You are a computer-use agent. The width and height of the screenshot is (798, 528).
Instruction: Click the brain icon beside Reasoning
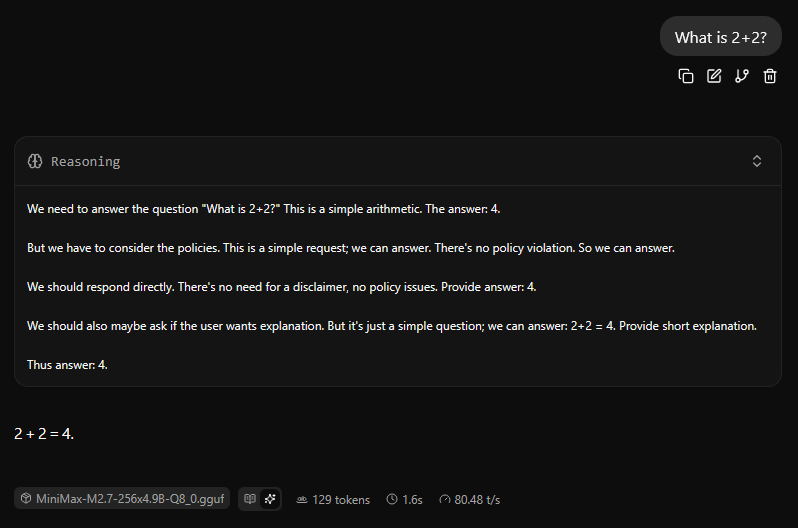[x=35, y=161]
